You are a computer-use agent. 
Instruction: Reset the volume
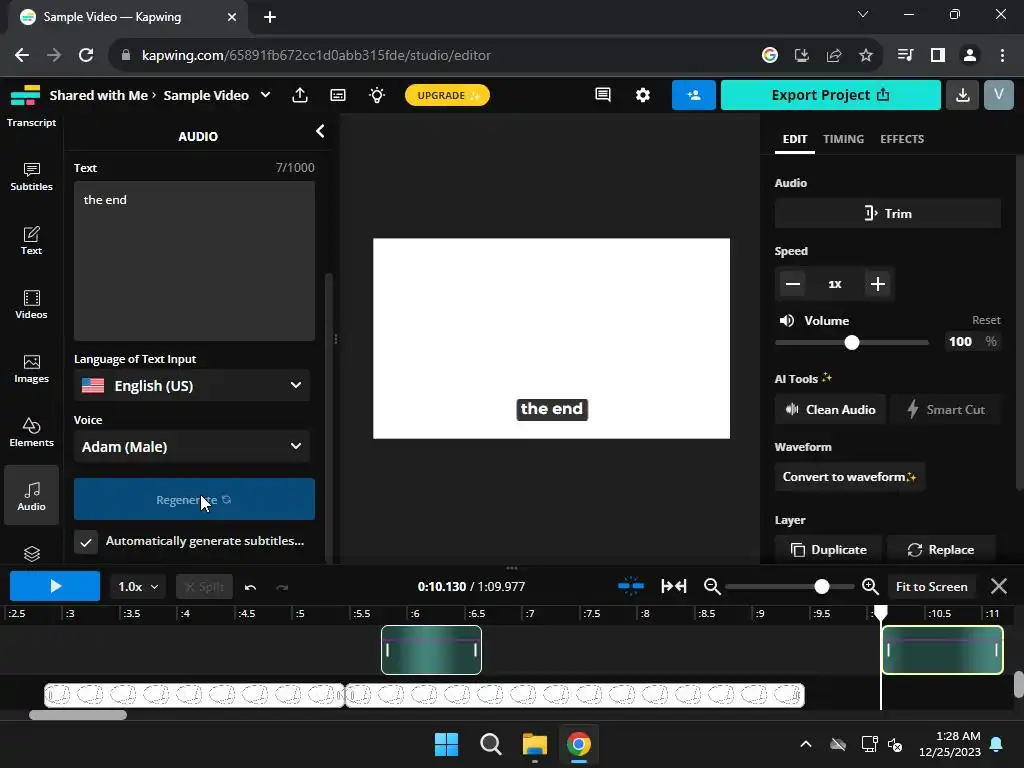click(986, 320)
